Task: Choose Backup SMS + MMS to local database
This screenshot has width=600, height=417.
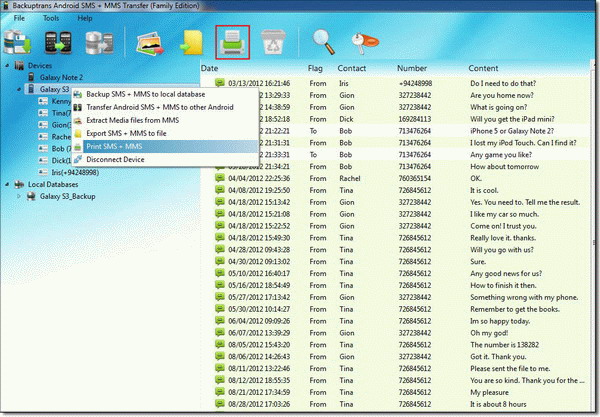Action: coord(165,94)
